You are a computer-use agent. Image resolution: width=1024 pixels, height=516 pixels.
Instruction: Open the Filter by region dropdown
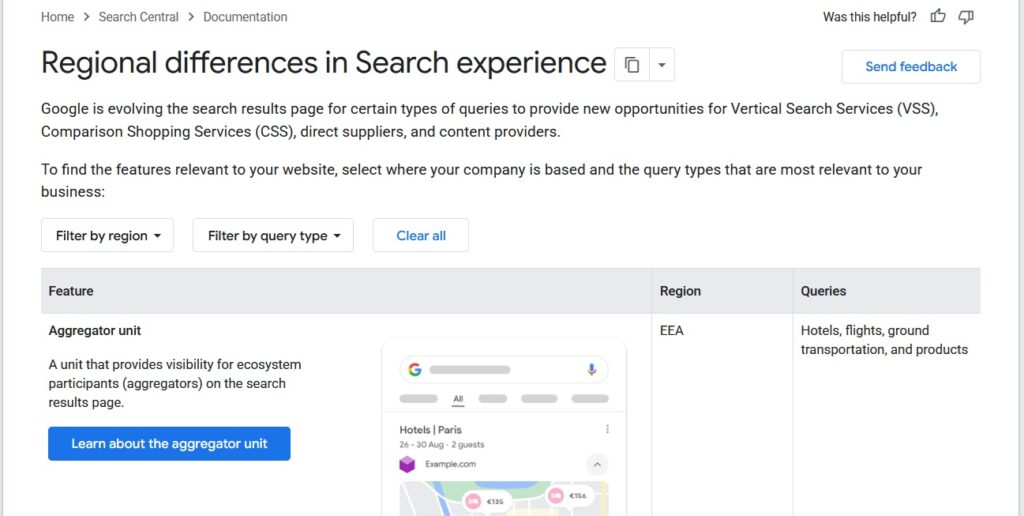tap(108, 235)
